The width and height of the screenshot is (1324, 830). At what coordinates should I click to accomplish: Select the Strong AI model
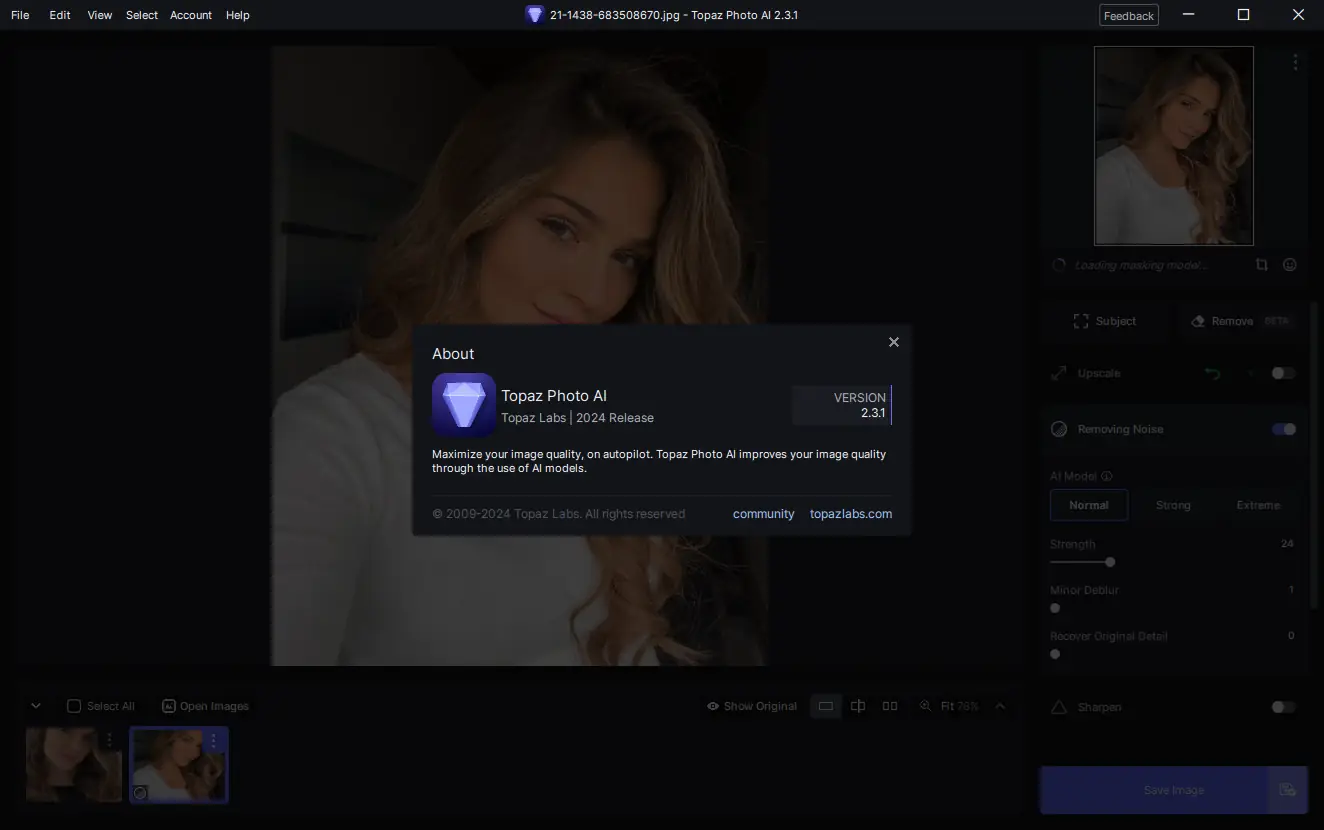(1173, 505)
